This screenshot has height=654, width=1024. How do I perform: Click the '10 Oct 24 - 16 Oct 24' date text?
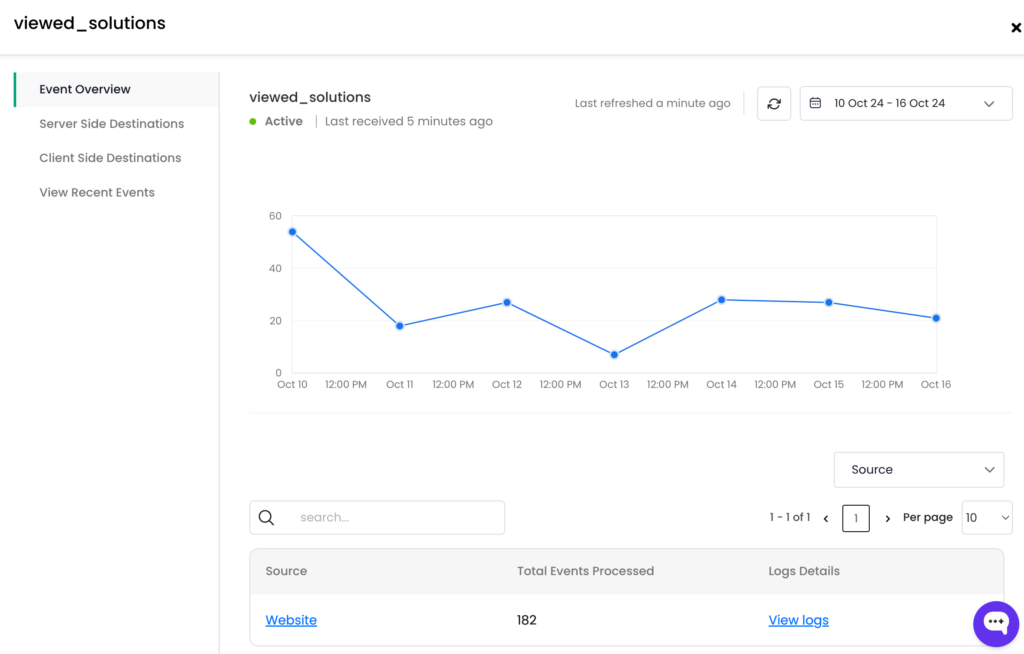[889, 103]
